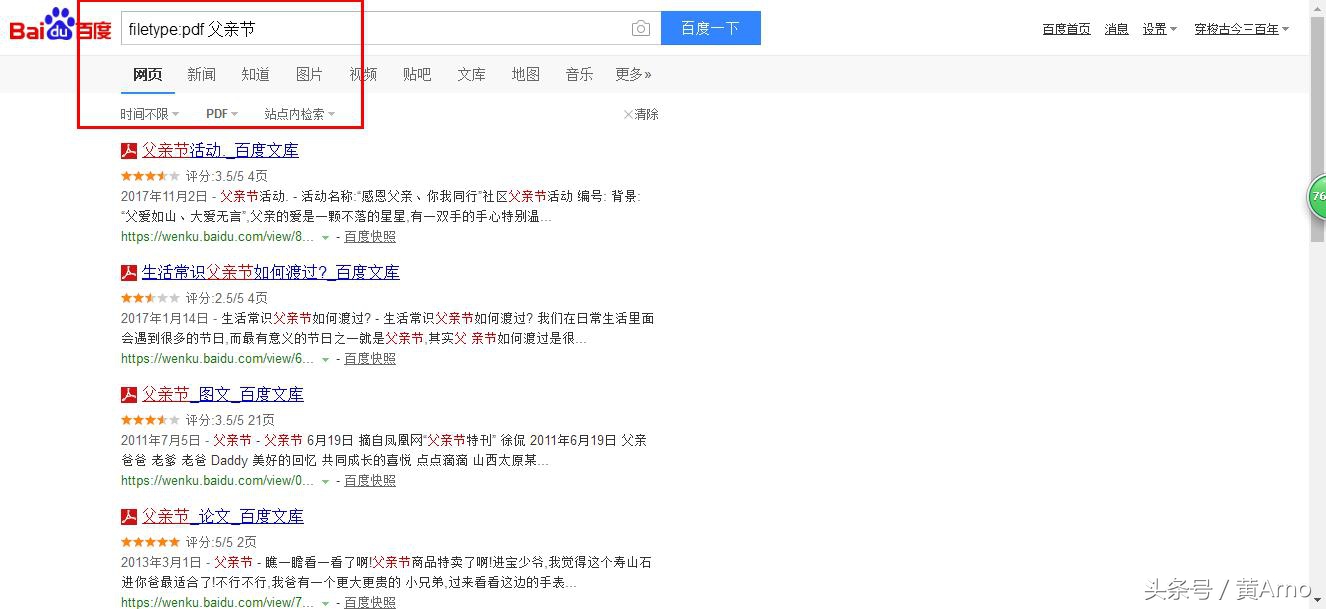Image resolution: width=1326 pixels, height=609 pixels.
Task: Open the 穿梭古今三百年 account dropdown
Action: coord(1242,29)
